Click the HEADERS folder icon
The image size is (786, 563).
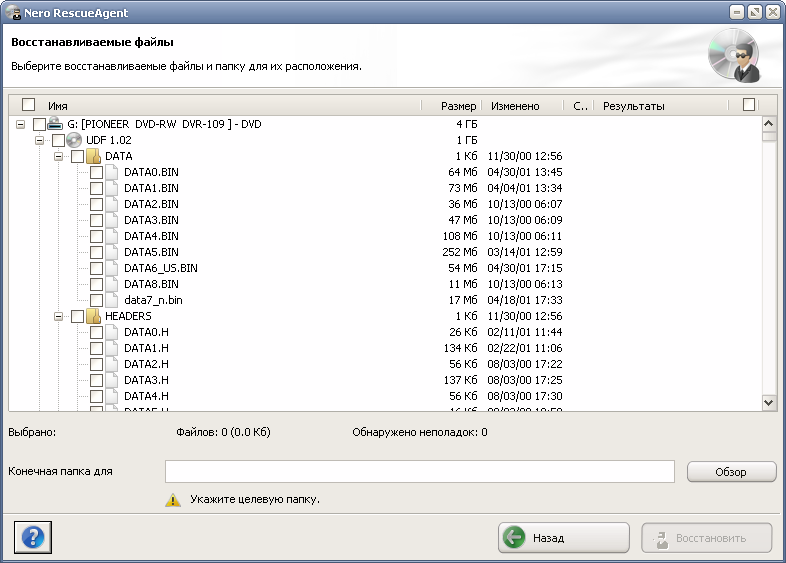coord(94,316)
